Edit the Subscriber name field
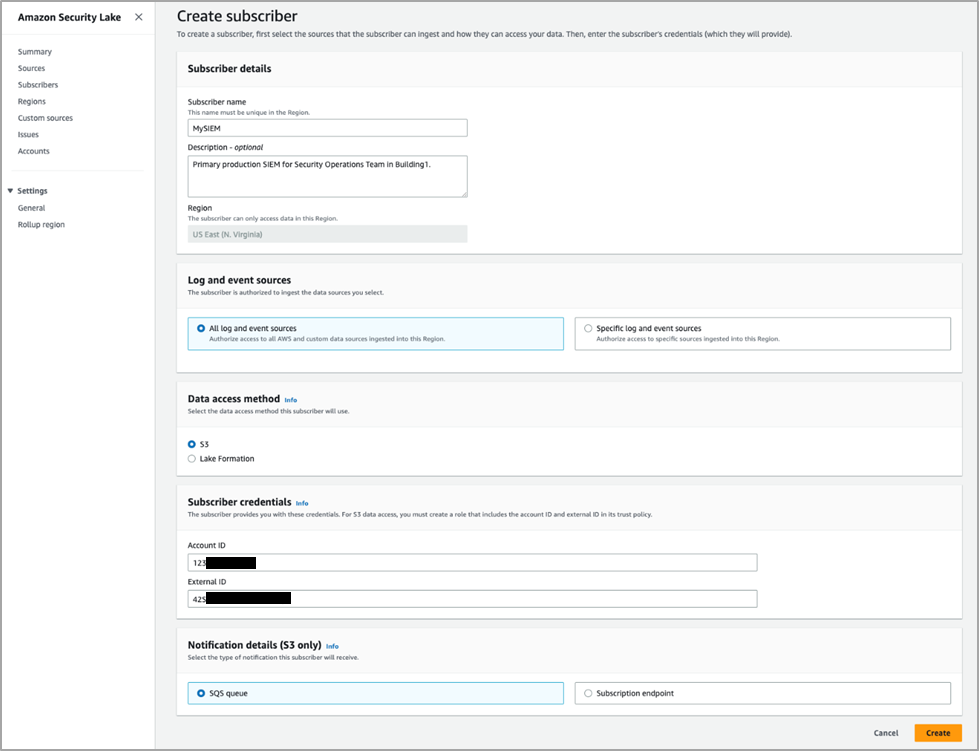Viewport: 979px width, 751px height. click(327, 127)
